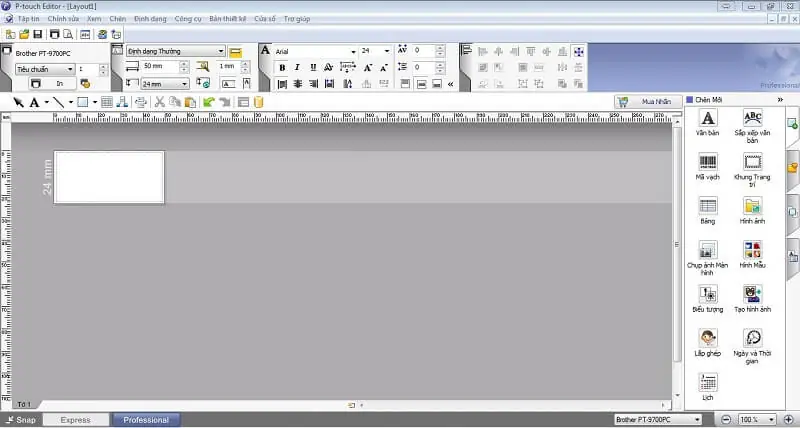Click the paste clipboard icon

tap(190, 102)
